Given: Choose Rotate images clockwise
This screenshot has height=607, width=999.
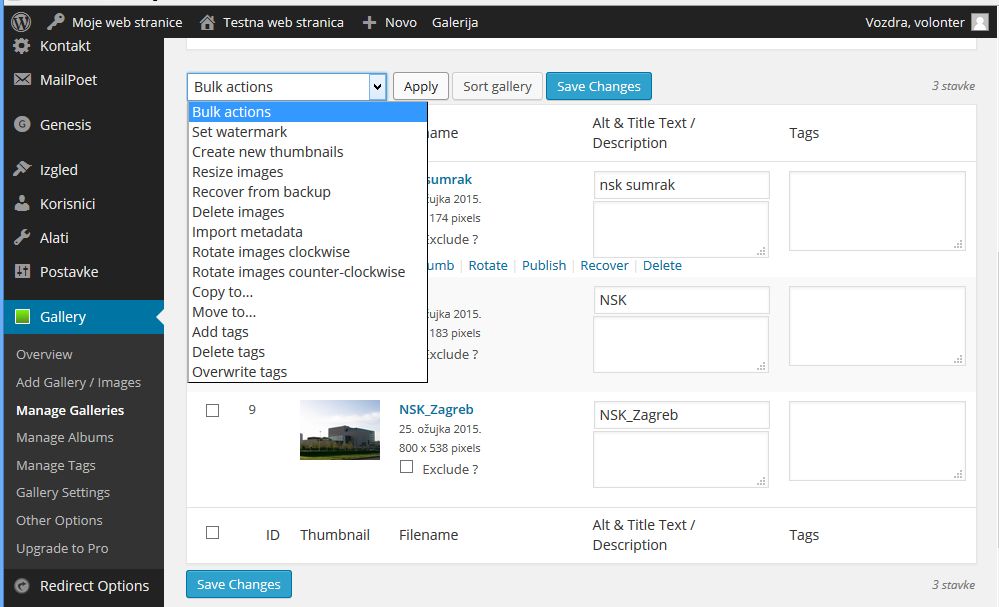Looking at the screenshot, I should pyautogui.click(x=308, y=252).
